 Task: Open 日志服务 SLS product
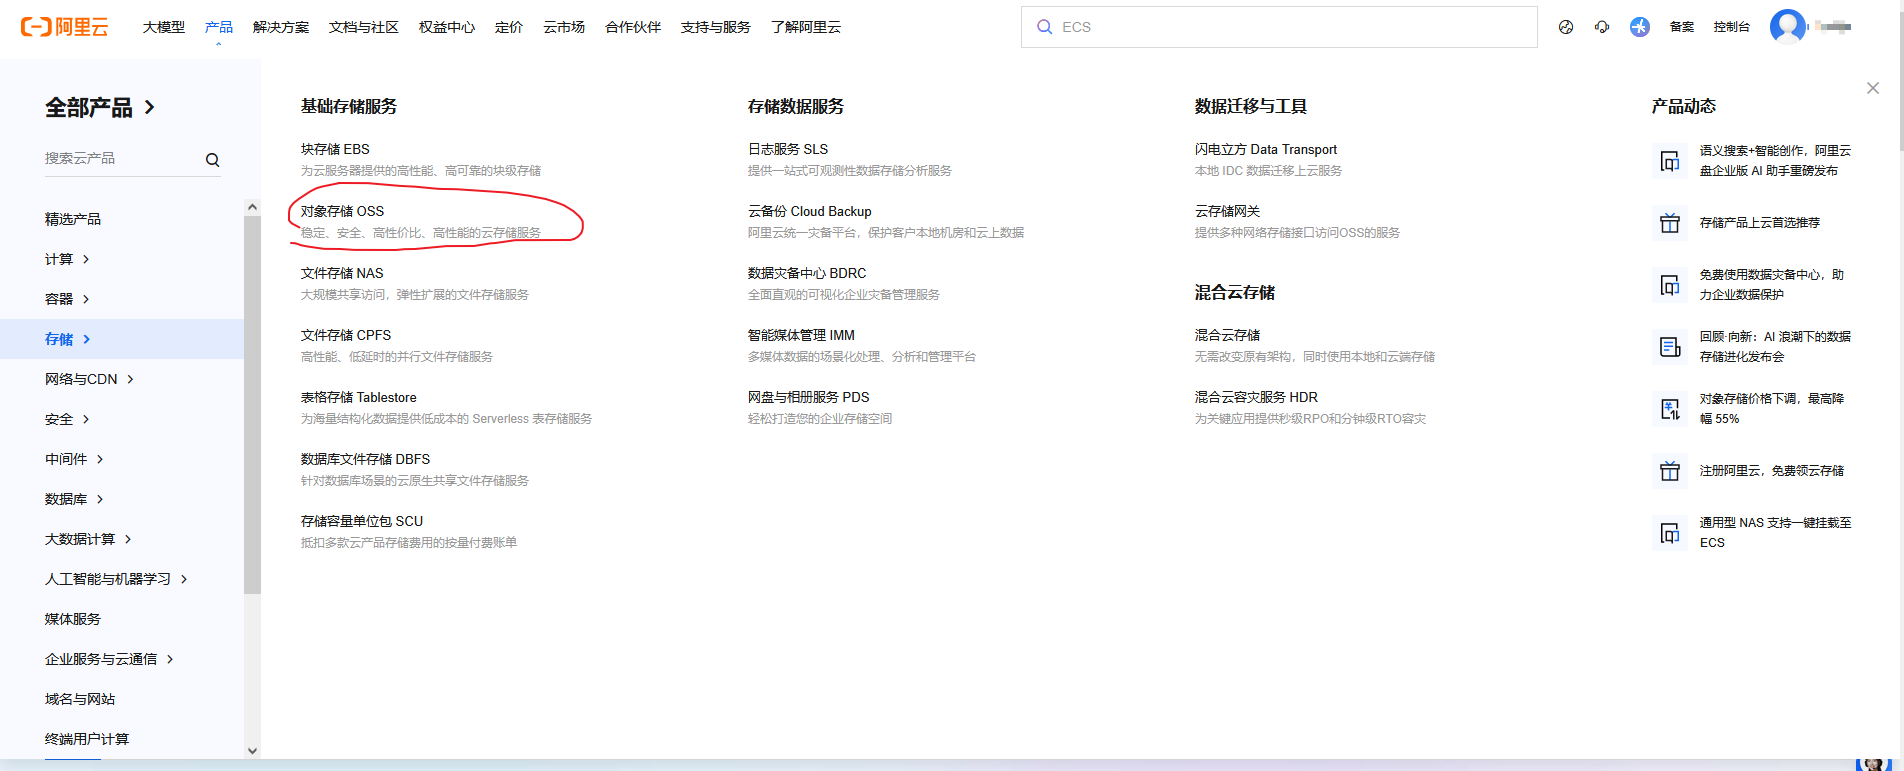click(788, 149)
